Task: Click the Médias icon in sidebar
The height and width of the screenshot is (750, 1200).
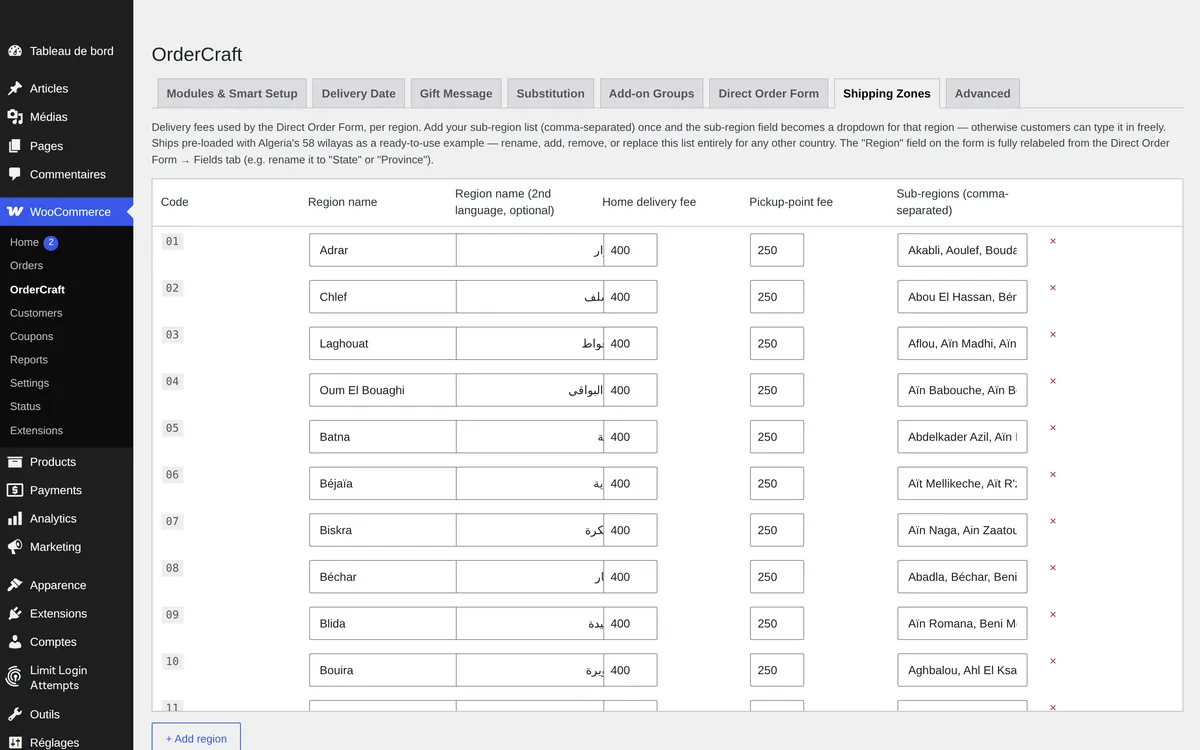Action: (x=15, y=117)
